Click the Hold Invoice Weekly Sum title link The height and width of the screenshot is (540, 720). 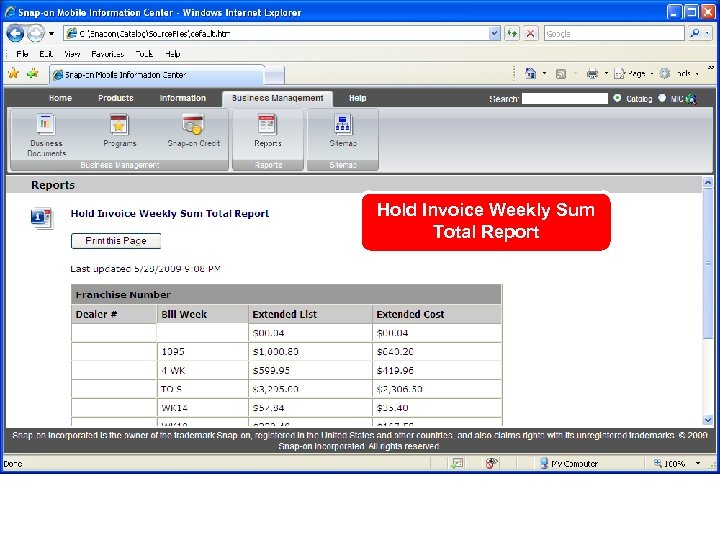[169, 214]
